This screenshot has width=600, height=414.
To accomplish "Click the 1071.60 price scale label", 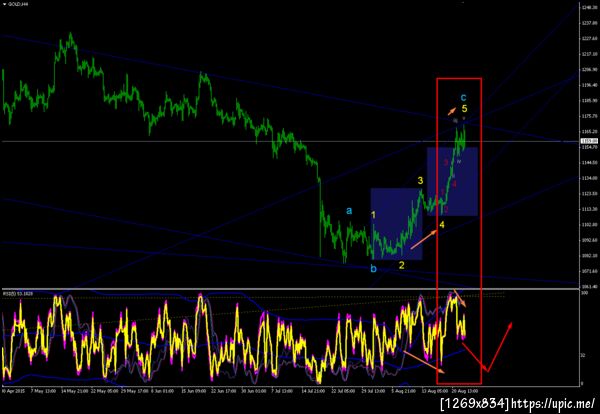I will pos(590,271).
